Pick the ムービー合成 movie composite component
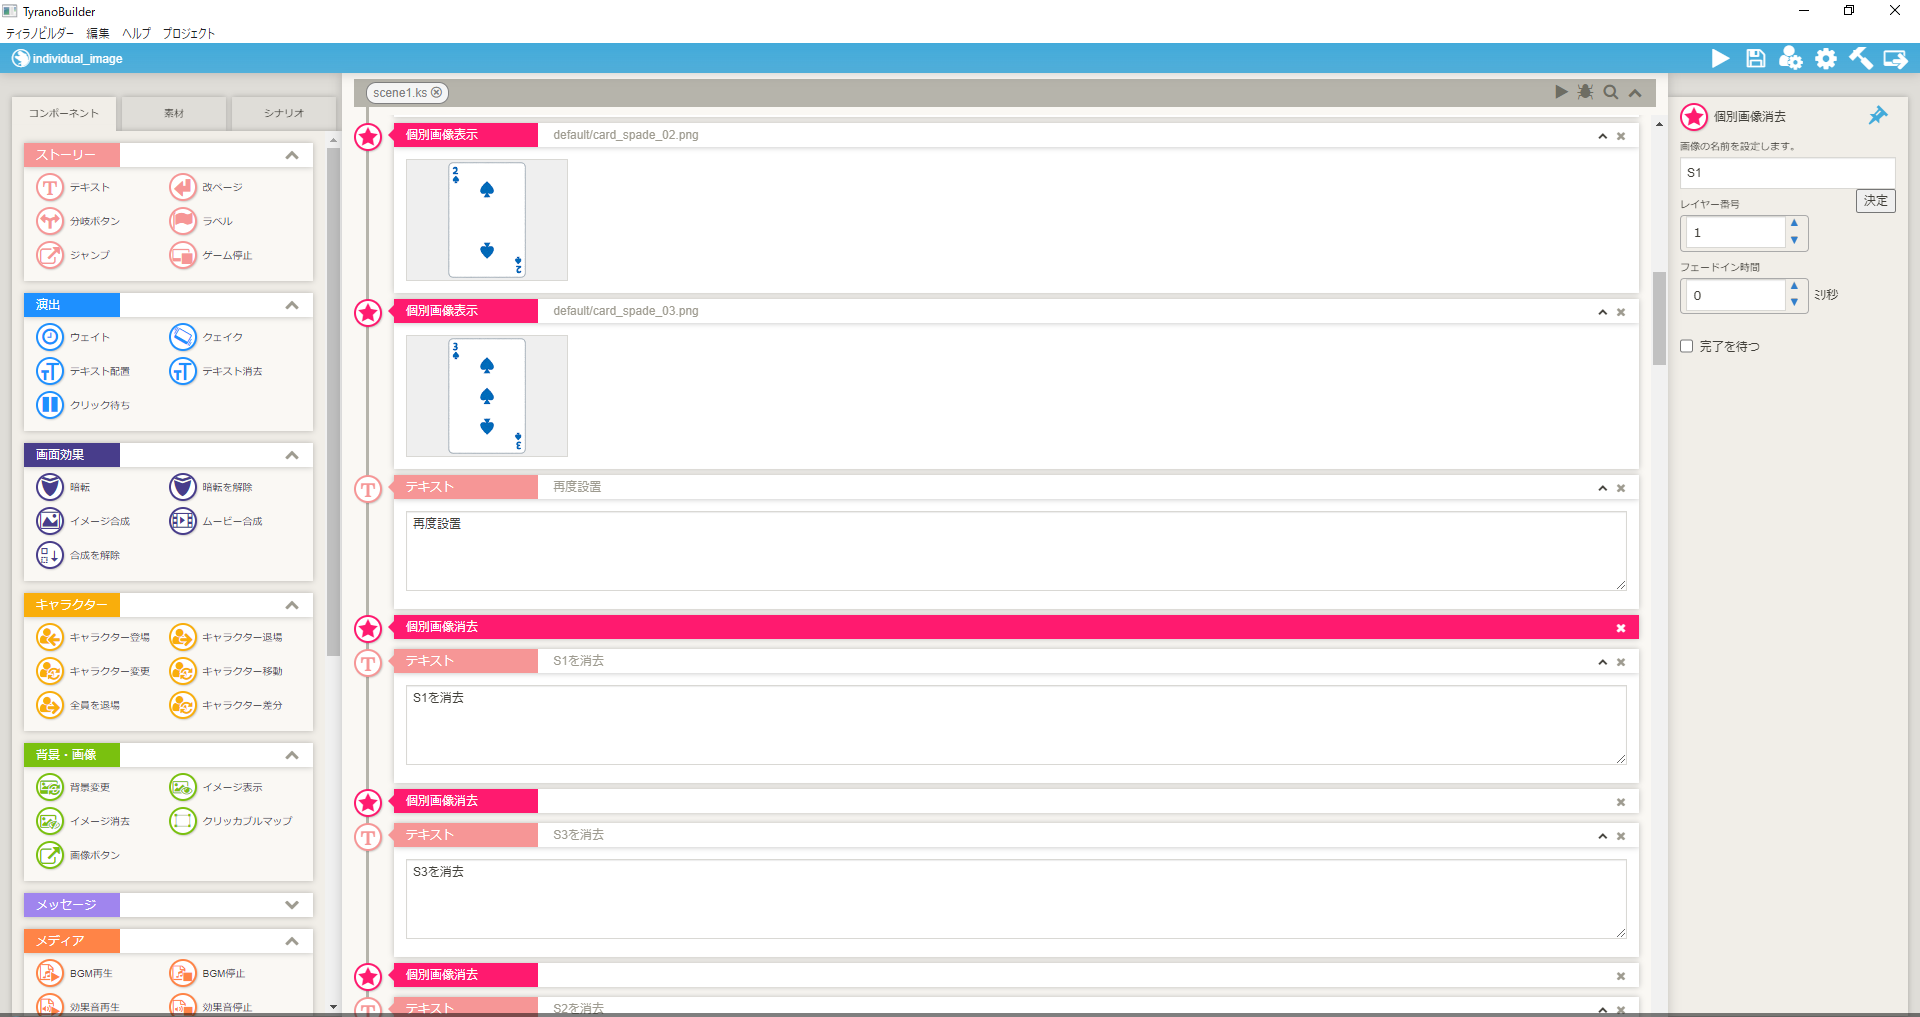Image resolution: width=1920 pixels, height=1017 pixels. click(x=216, y=521)
